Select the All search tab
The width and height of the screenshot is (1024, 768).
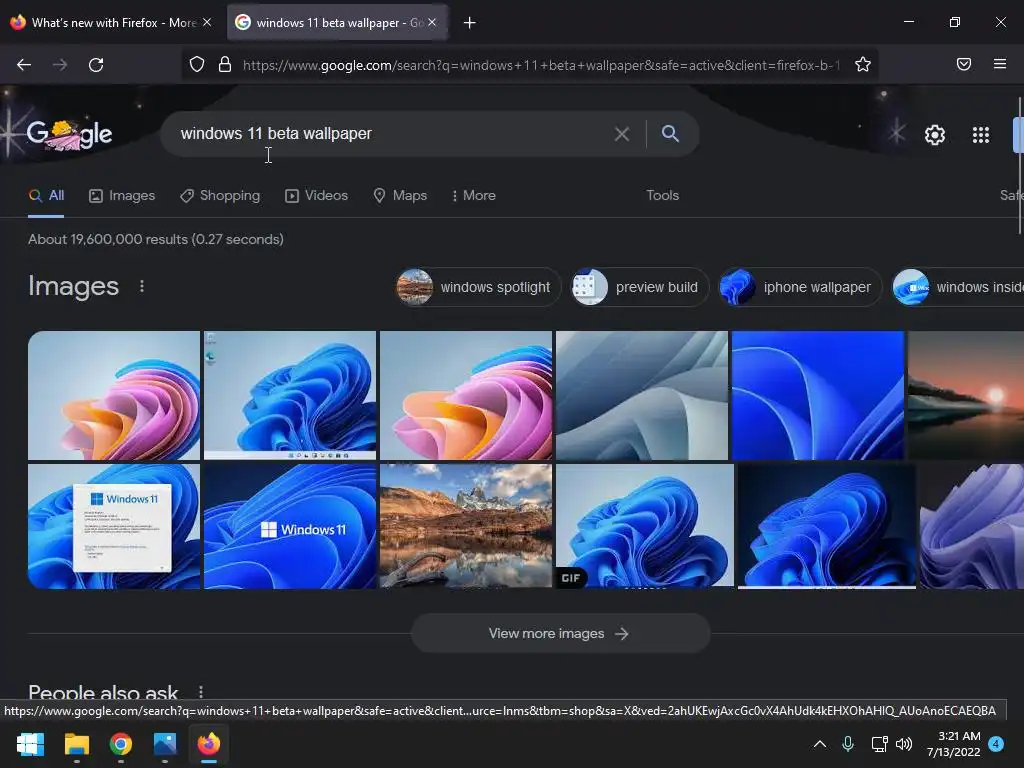point(46,195)
